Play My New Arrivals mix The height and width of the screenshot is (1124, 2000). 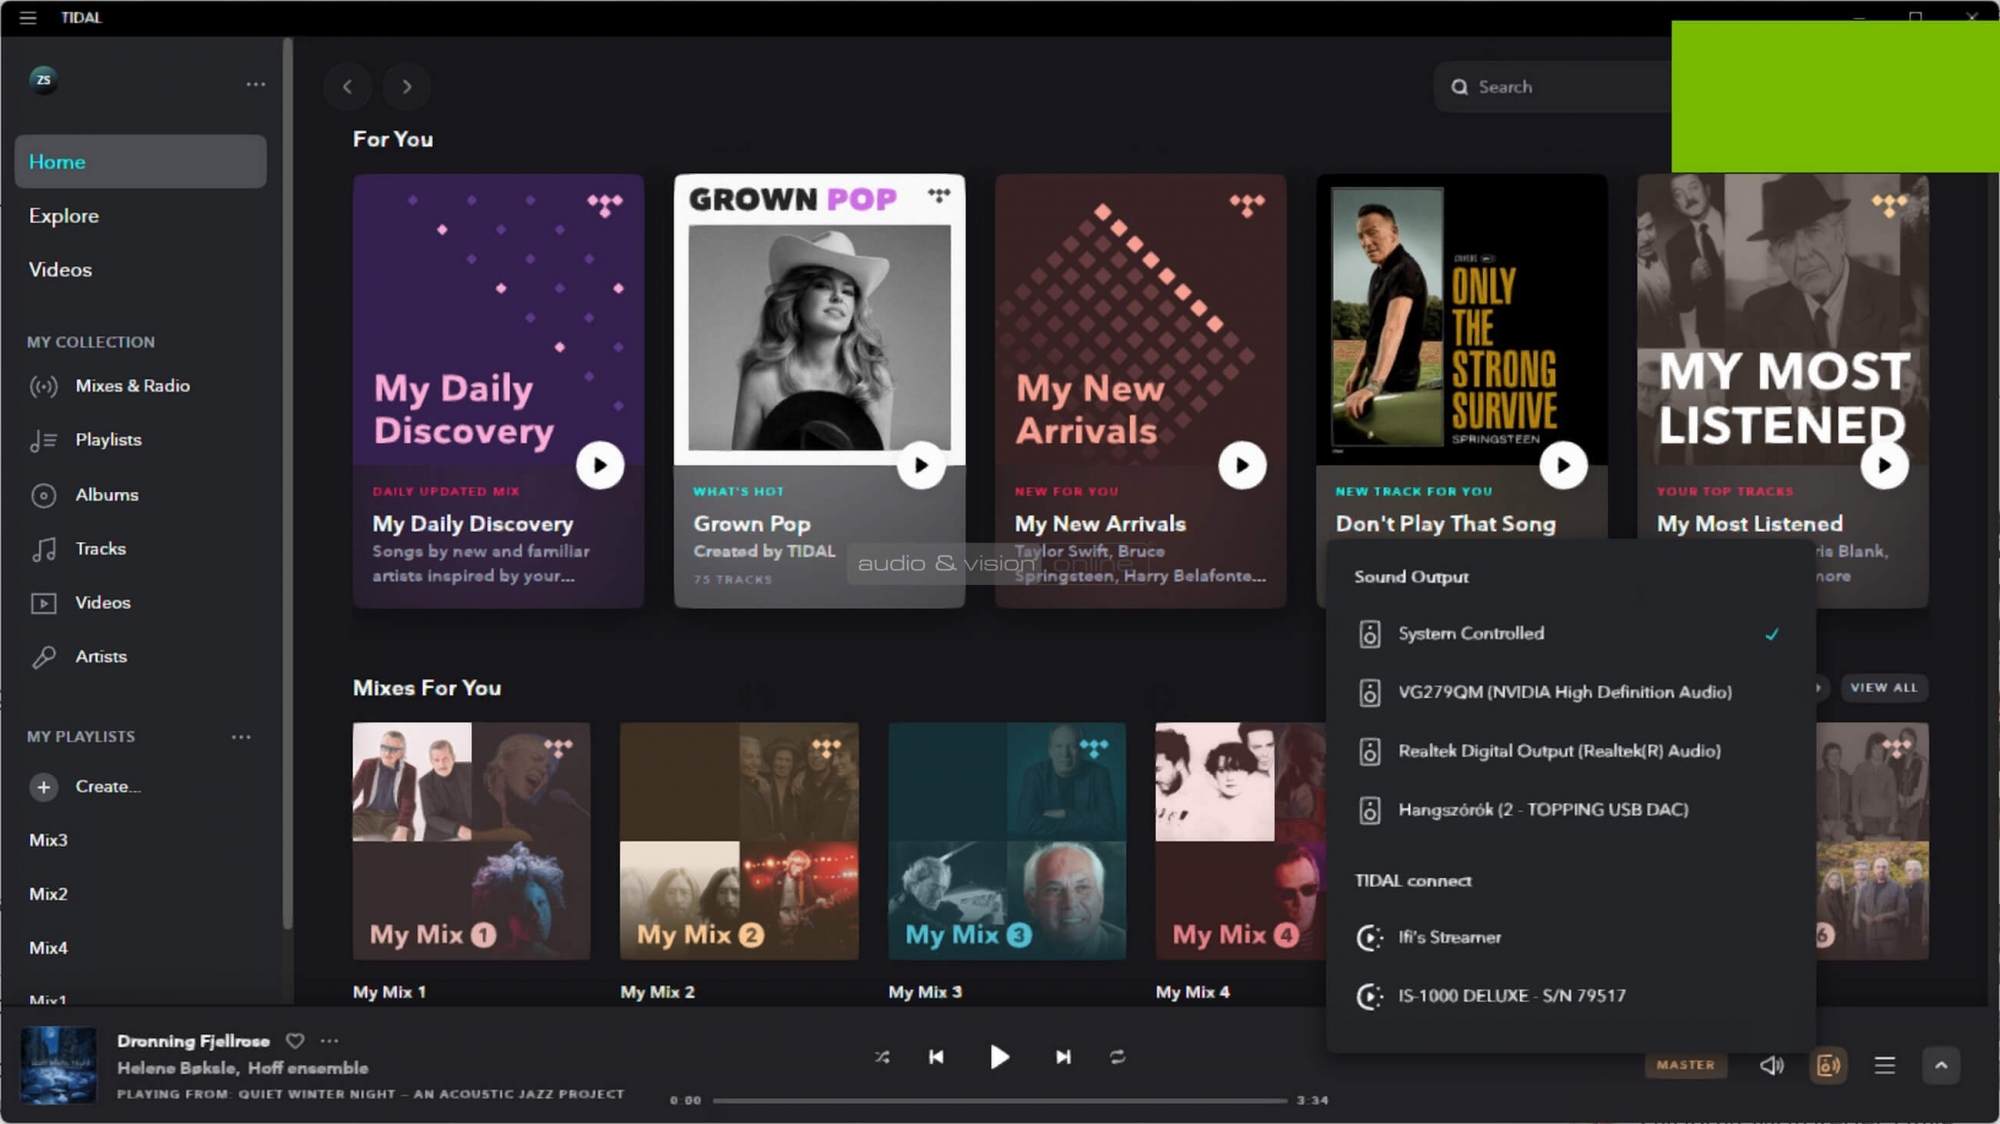(x=1242, y=465)
